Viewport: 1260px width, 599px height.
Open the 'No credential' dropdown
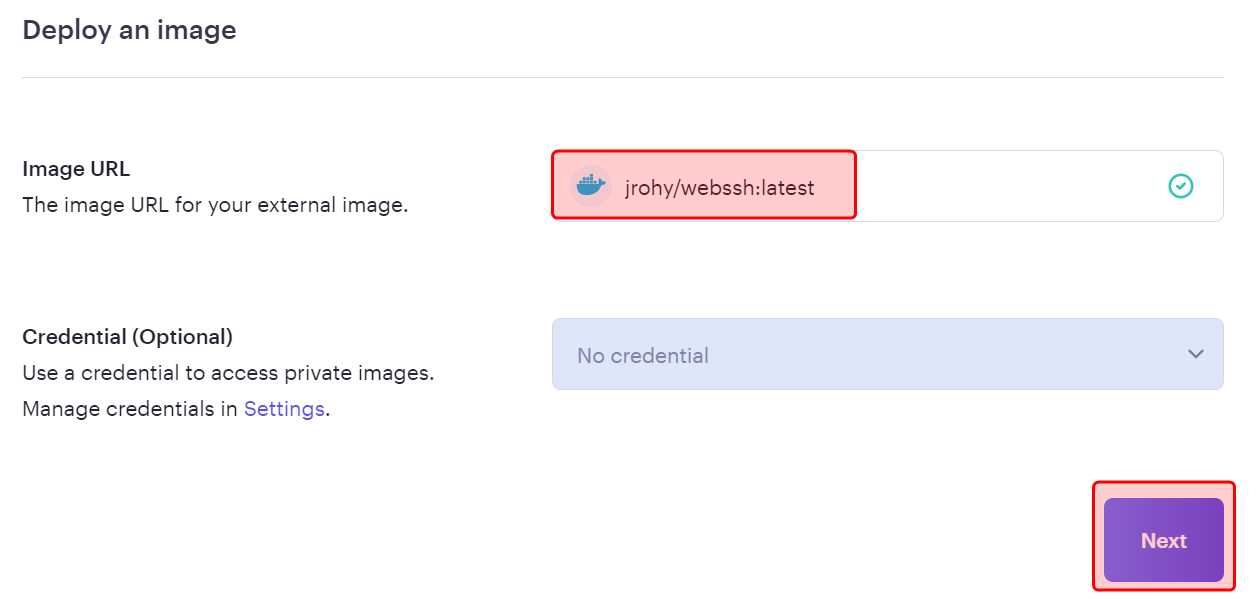643,355
